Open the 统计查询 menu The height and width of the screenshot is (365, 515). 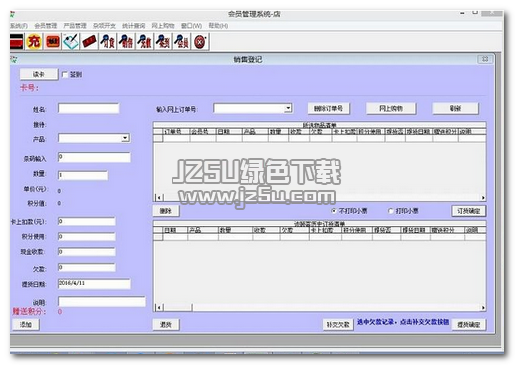pos(133,26)
